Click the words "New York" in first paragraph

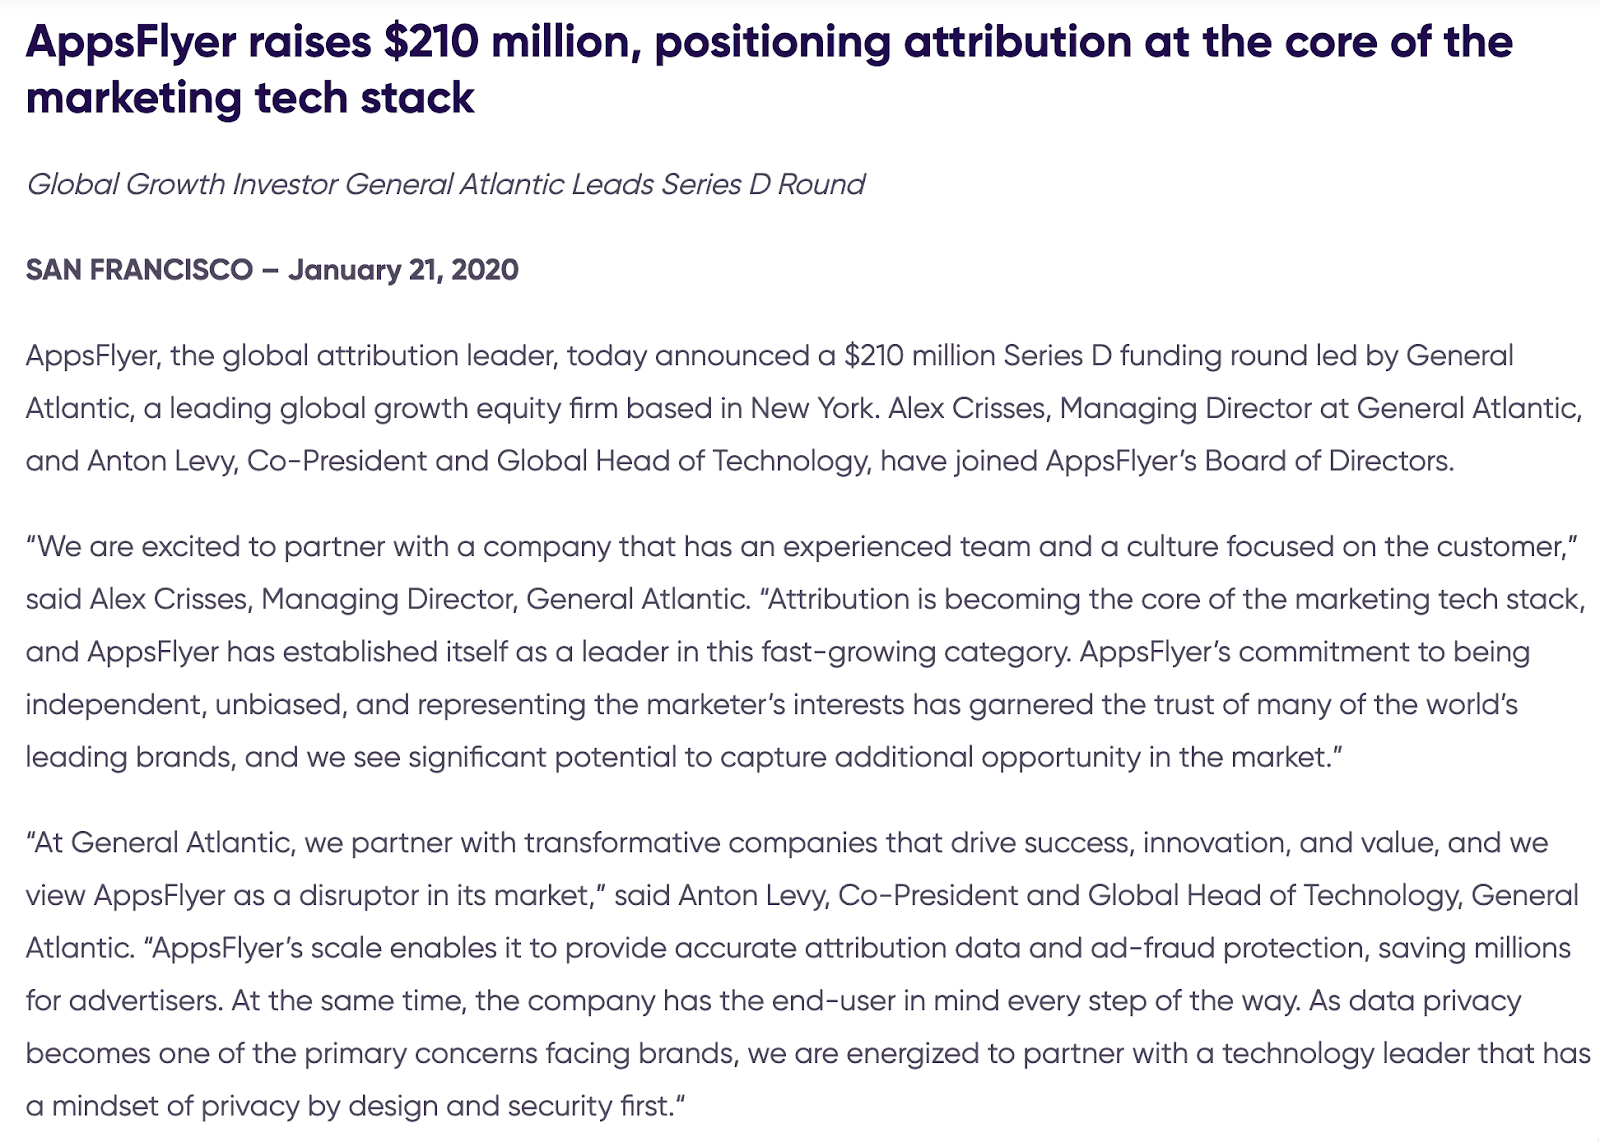812,408
